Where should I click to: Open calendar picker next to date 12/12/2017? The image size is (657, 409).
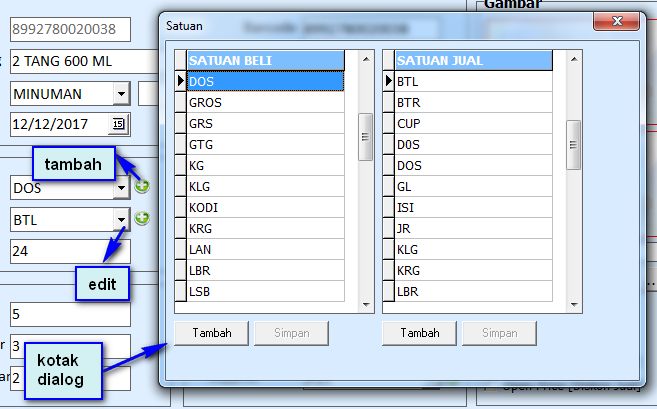[x=119, y=124]
